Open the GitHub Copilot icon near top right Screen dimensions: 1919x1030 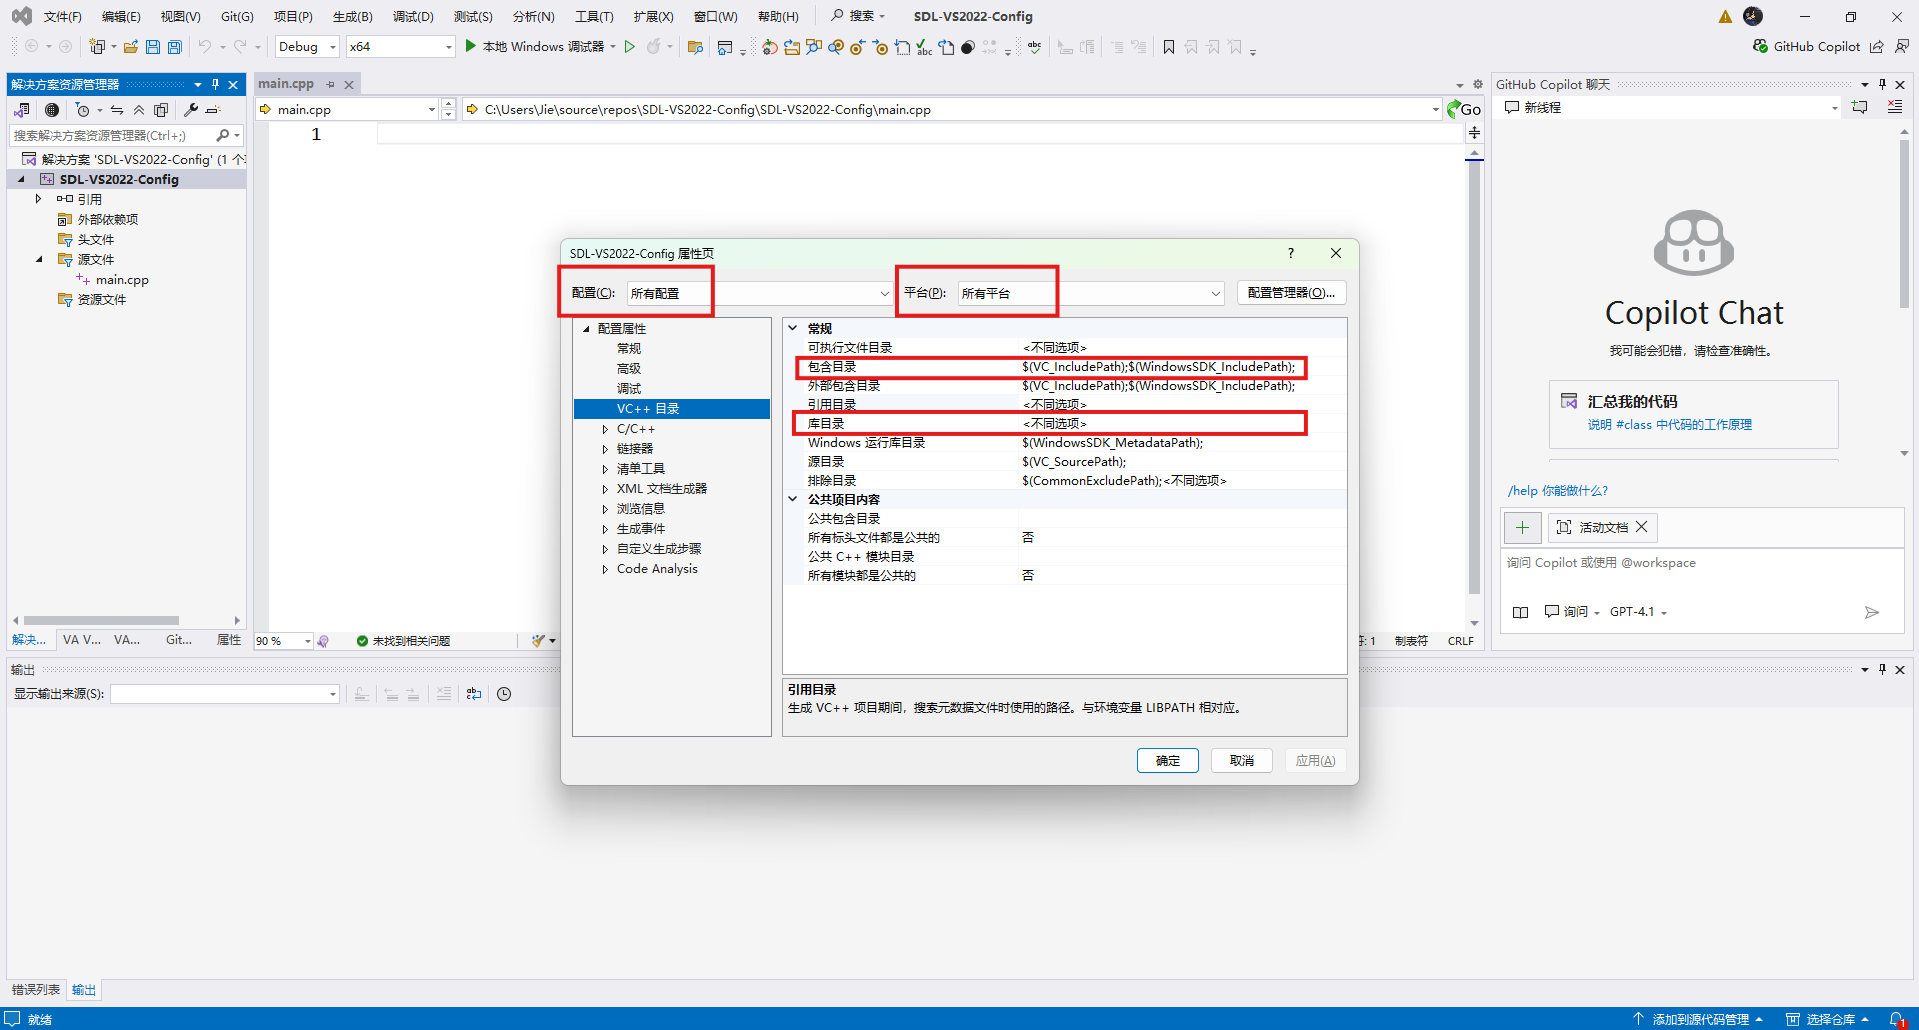click(x=1759, y=46)
